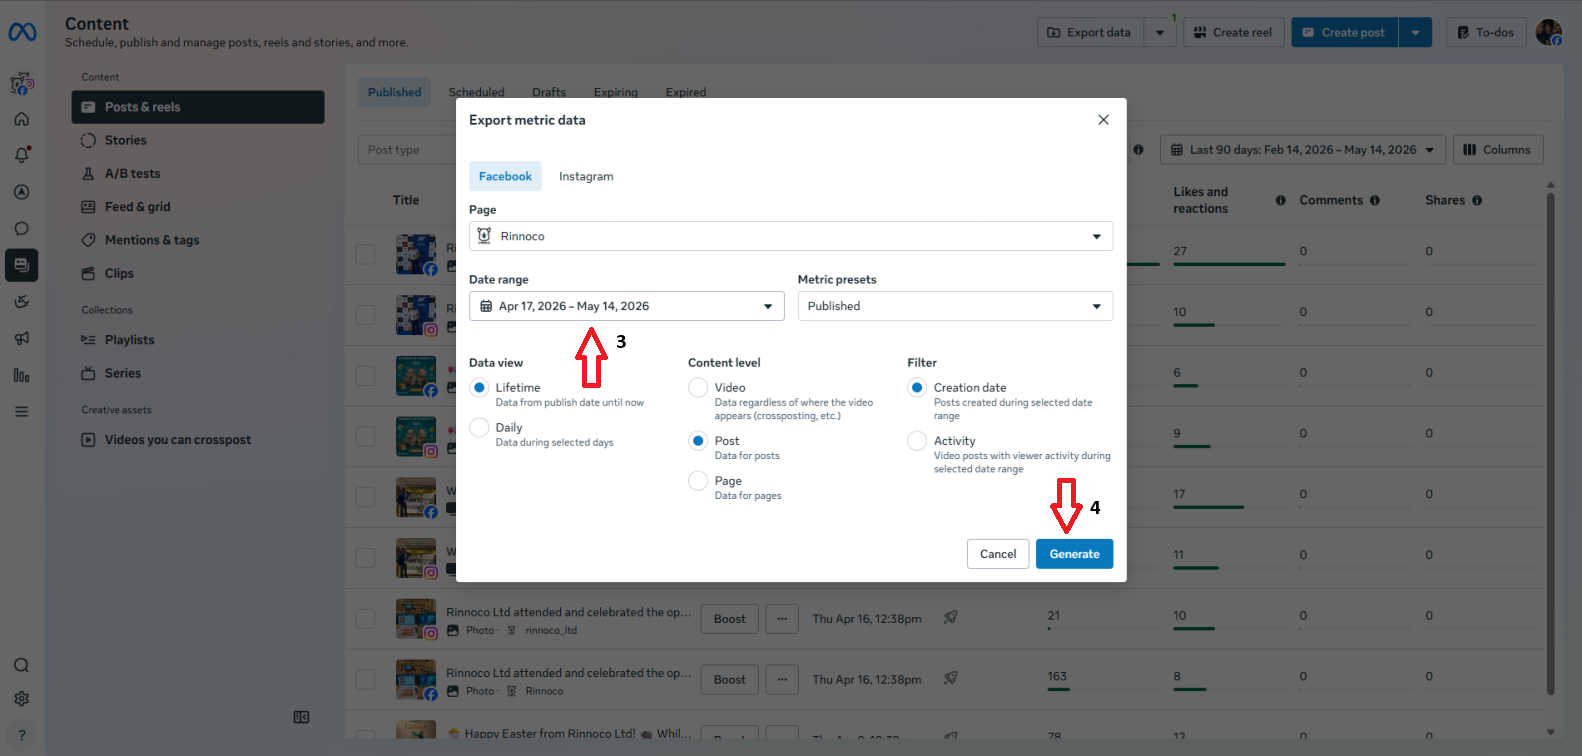The height and width of the screenshot is (756, 1582).
Task: Open the Drafts tab
Action: 549,92
